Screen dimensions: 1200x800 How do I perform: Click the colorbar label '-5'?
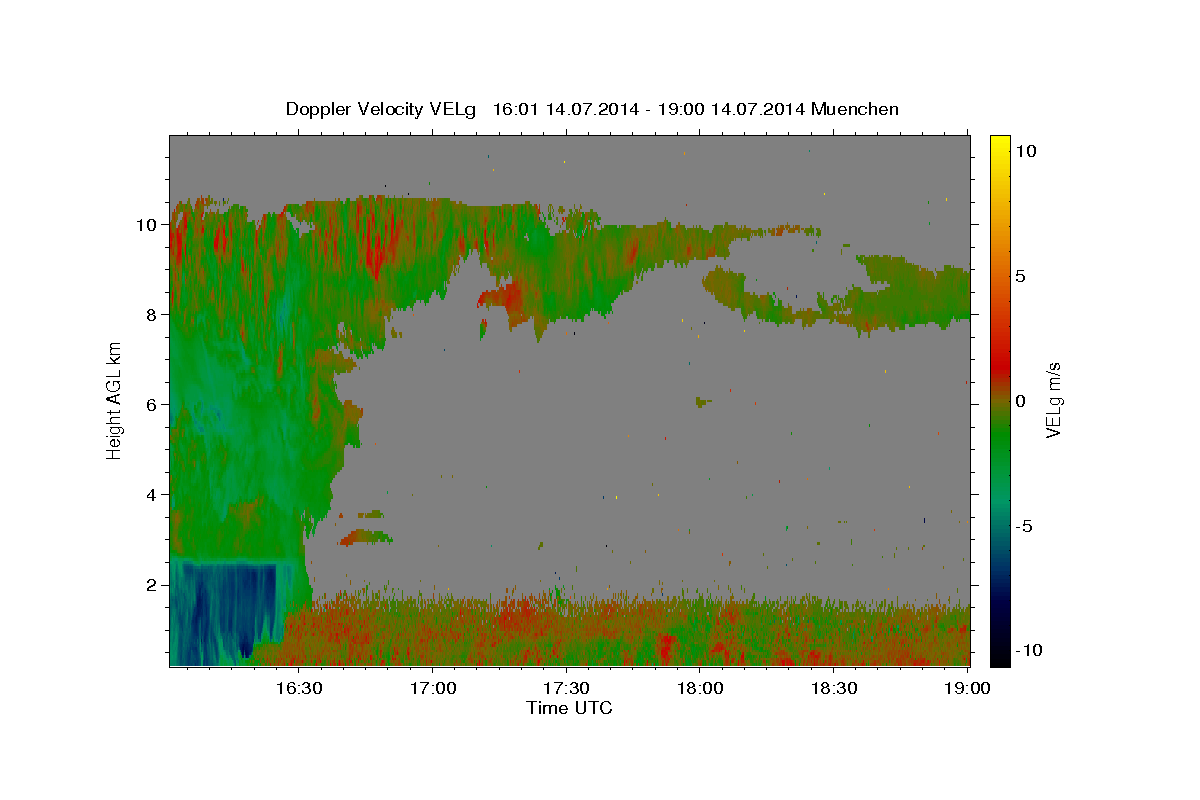1024,526
